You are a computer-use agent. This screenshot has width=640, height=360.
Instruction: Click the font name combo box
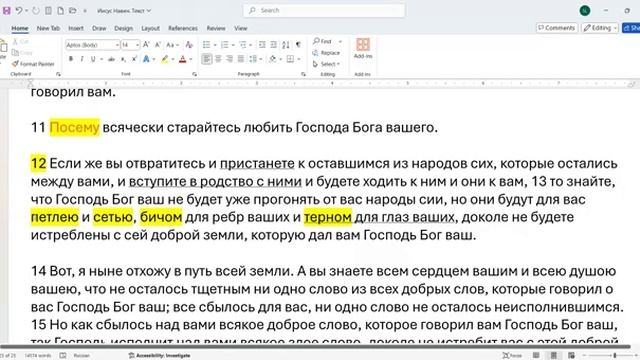[x=93, y=45]
